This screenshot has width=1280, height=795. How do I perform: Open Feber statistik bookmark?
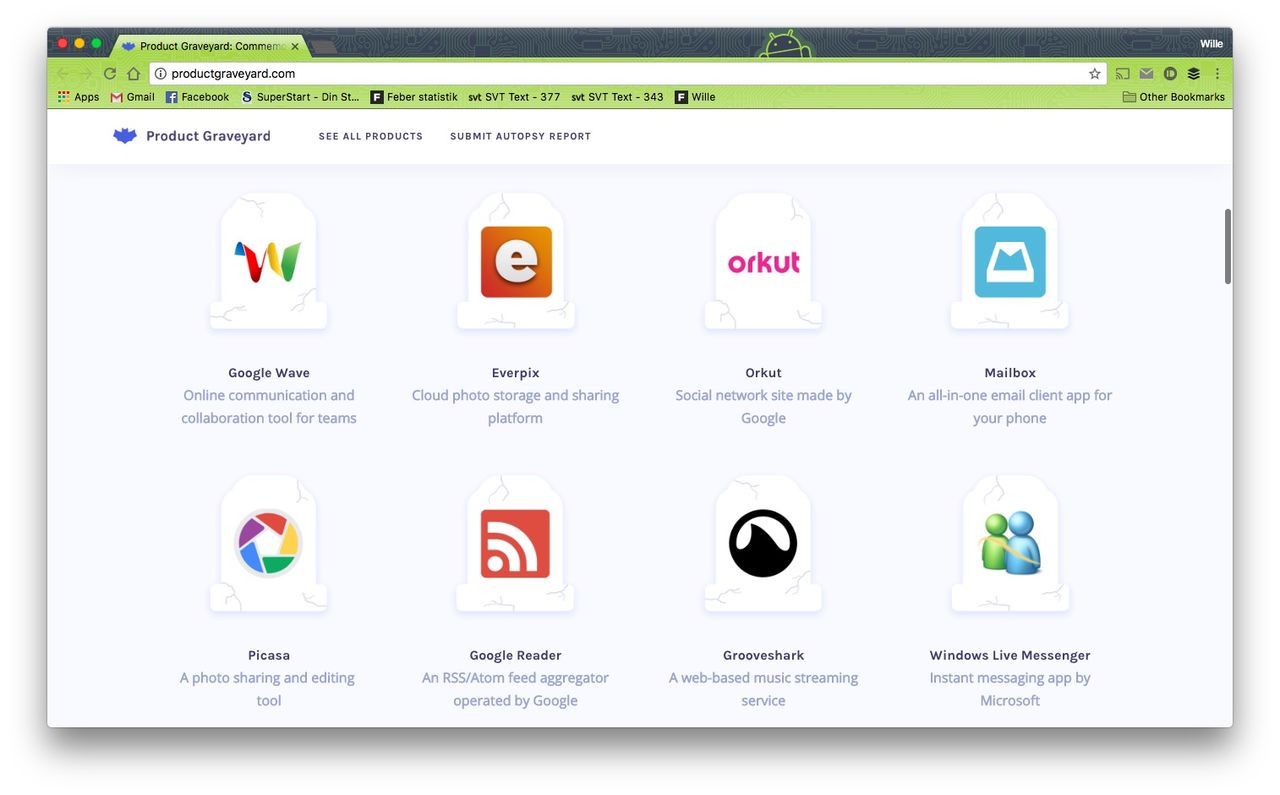pos(414,97)
